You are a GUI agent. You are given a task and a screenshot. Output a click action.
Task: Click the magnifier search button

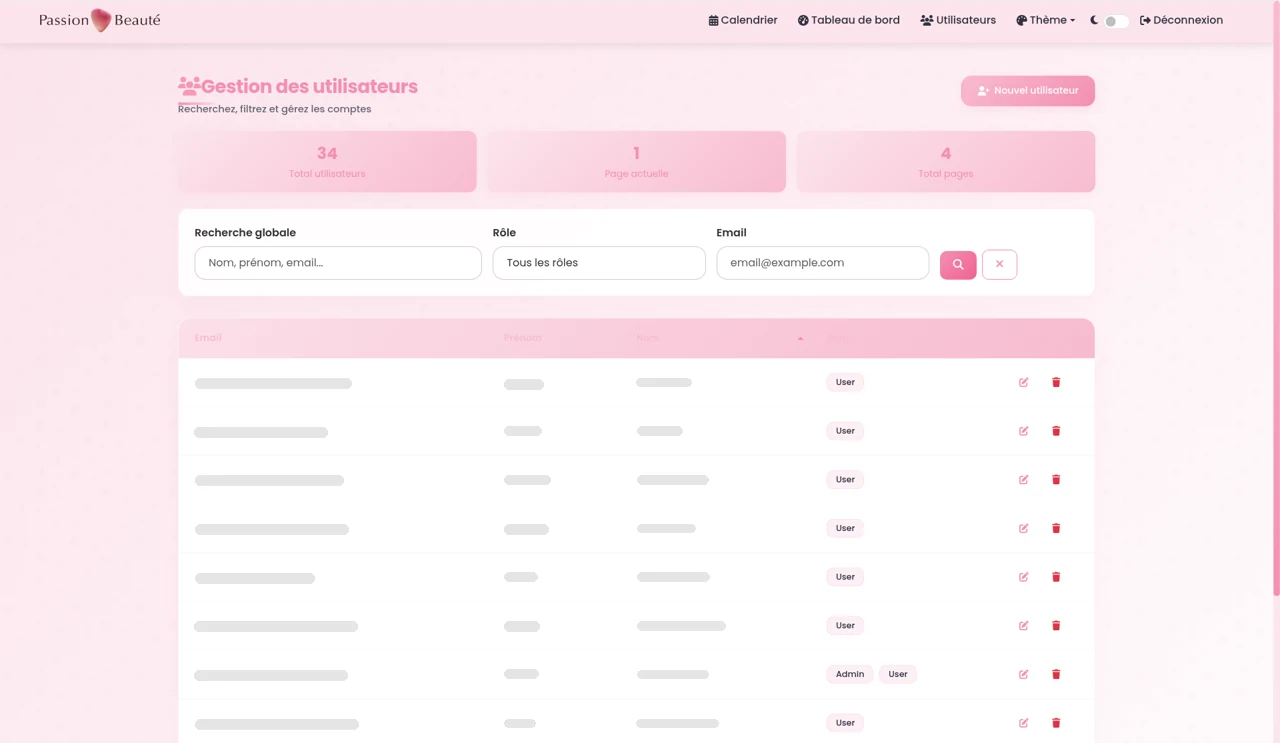pyautogui.click(x=958, y=264)
